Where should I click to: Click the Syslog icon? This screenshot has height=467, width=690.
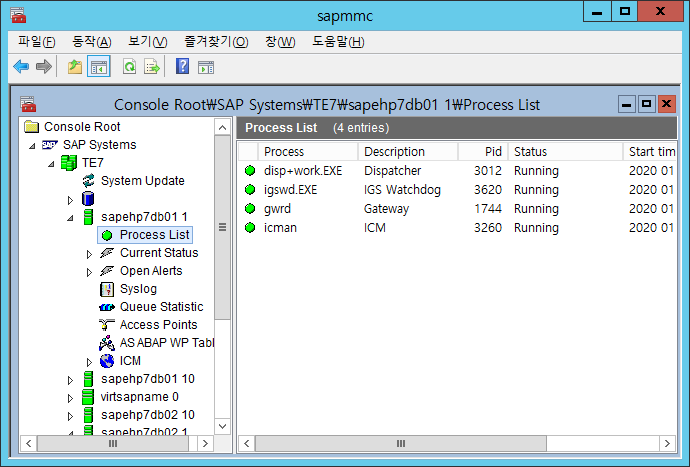click(x=107, y=289)
